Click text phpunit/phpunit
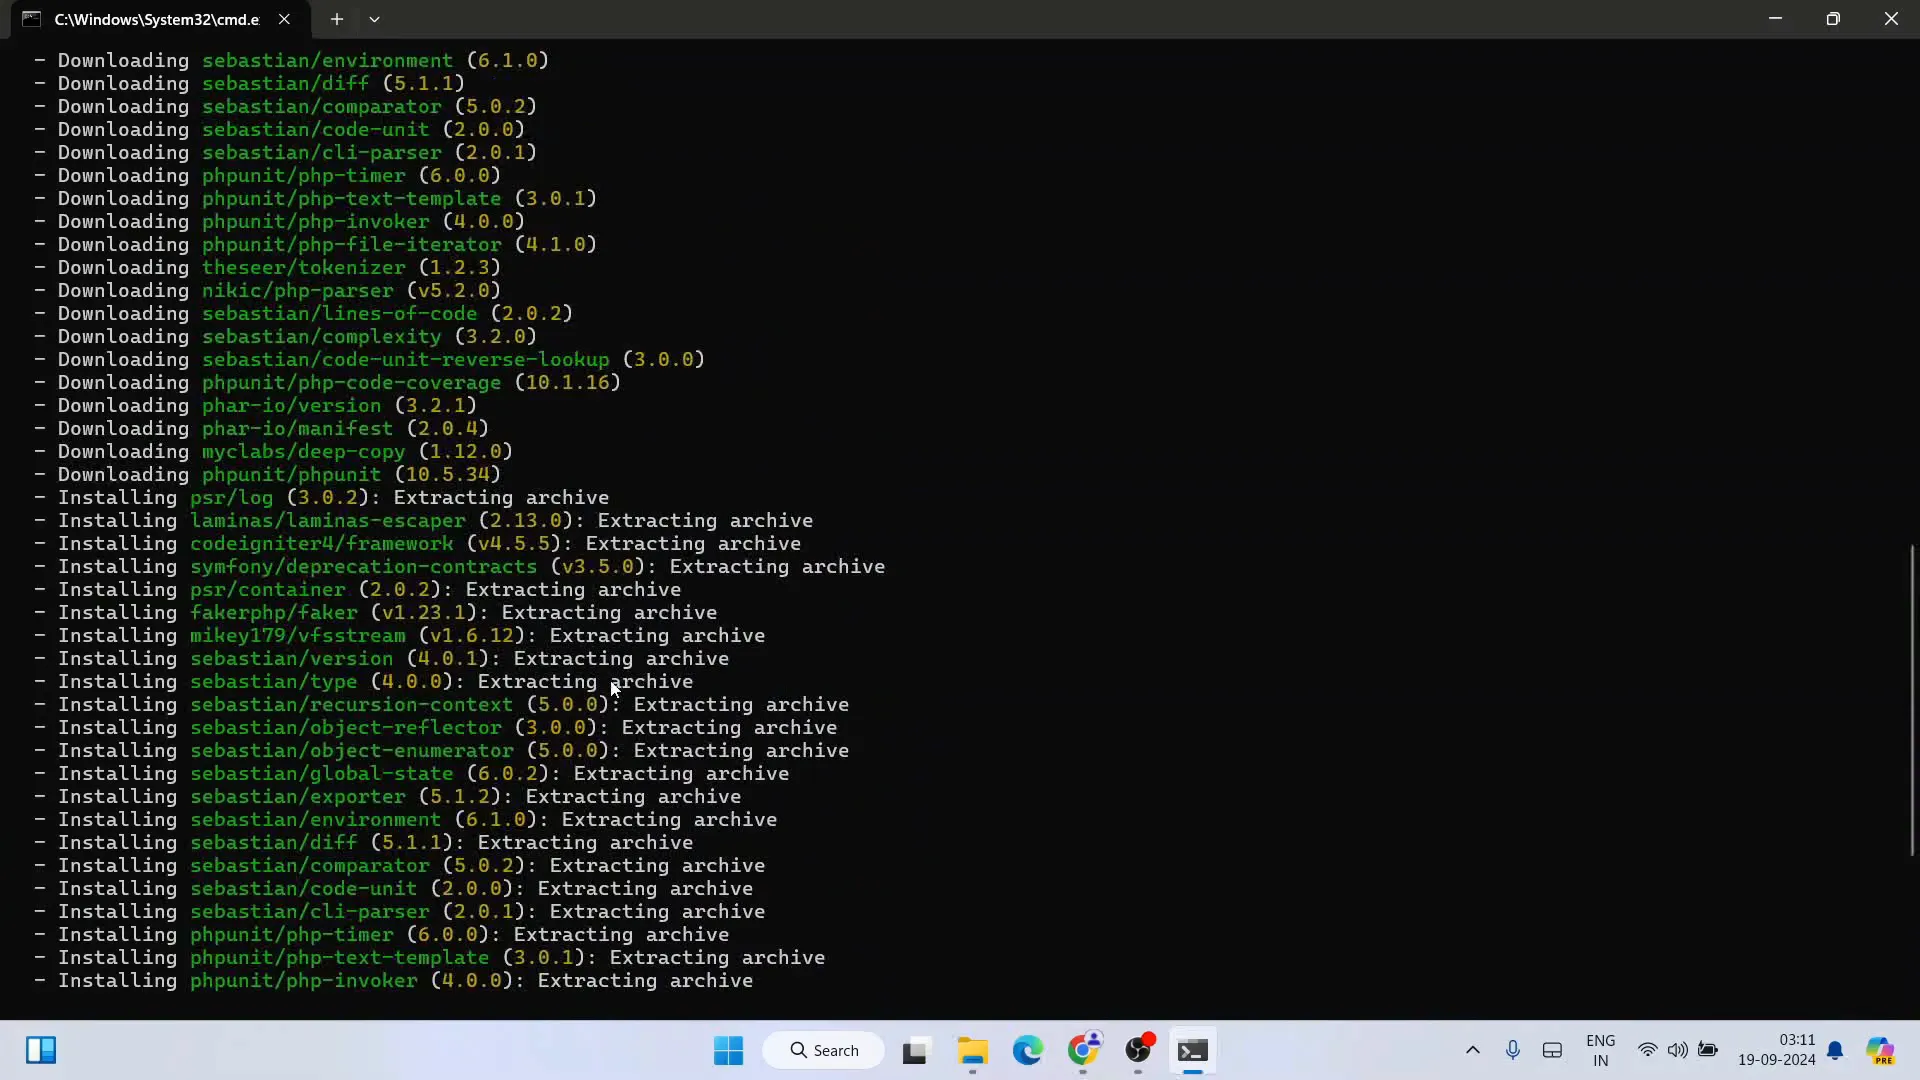Viewport: 1920px width, 1080px height. tap(291, 475)
